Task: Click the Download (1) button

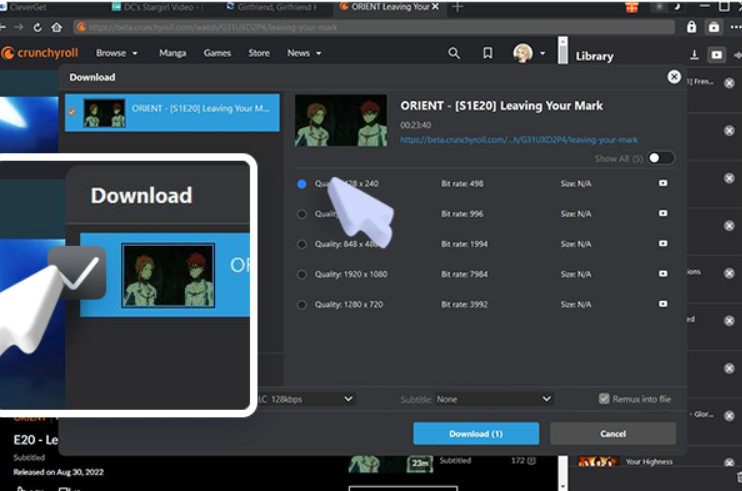Action: point(476,433)
